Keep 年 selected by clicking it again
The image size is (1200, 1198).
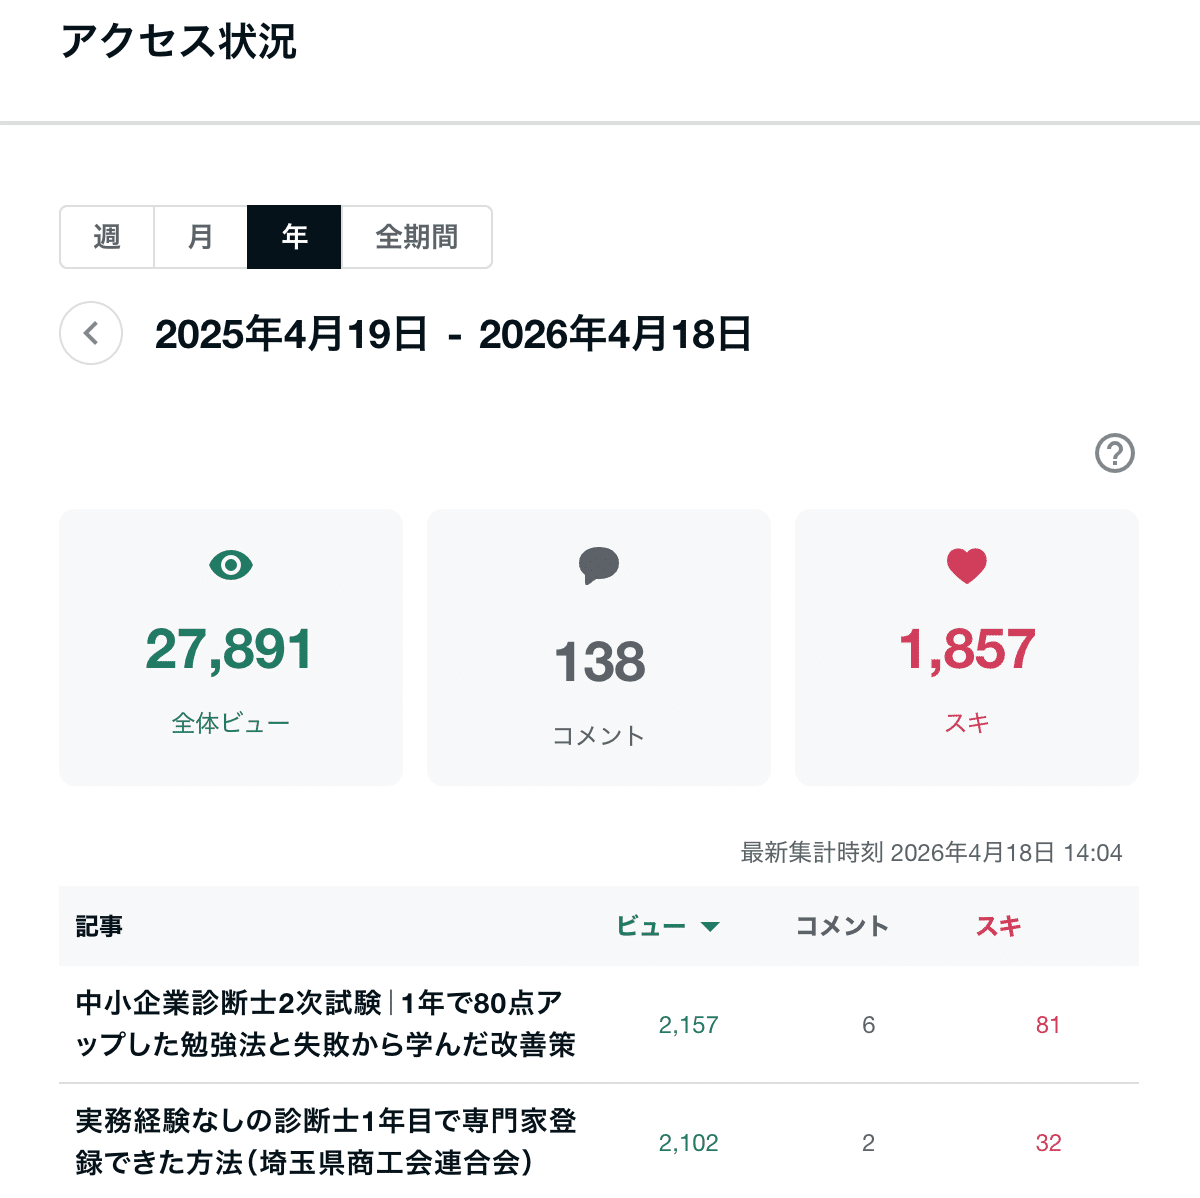point(294,237)
